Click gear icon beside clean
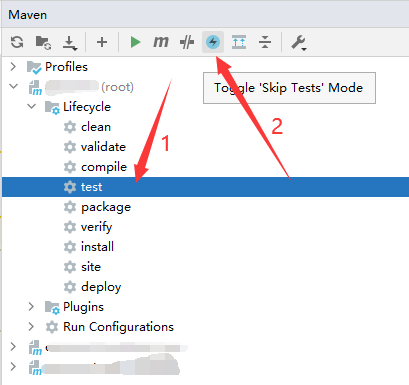The image size is (409, 385). 70,127
